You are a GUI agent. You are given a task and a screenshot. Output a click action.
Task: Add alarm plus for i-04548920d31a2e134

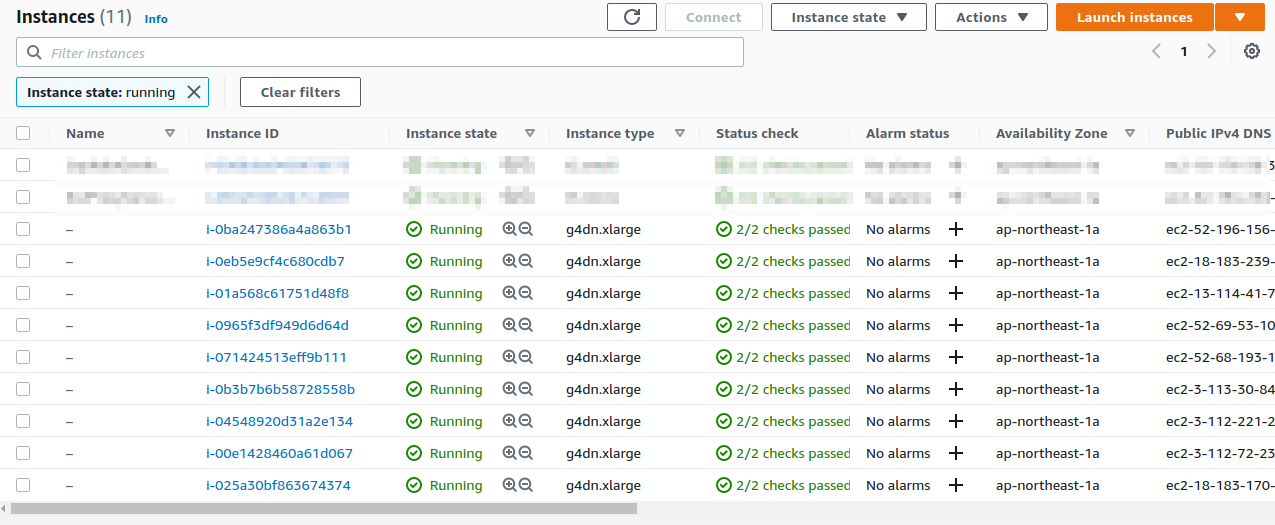point(956,421)
